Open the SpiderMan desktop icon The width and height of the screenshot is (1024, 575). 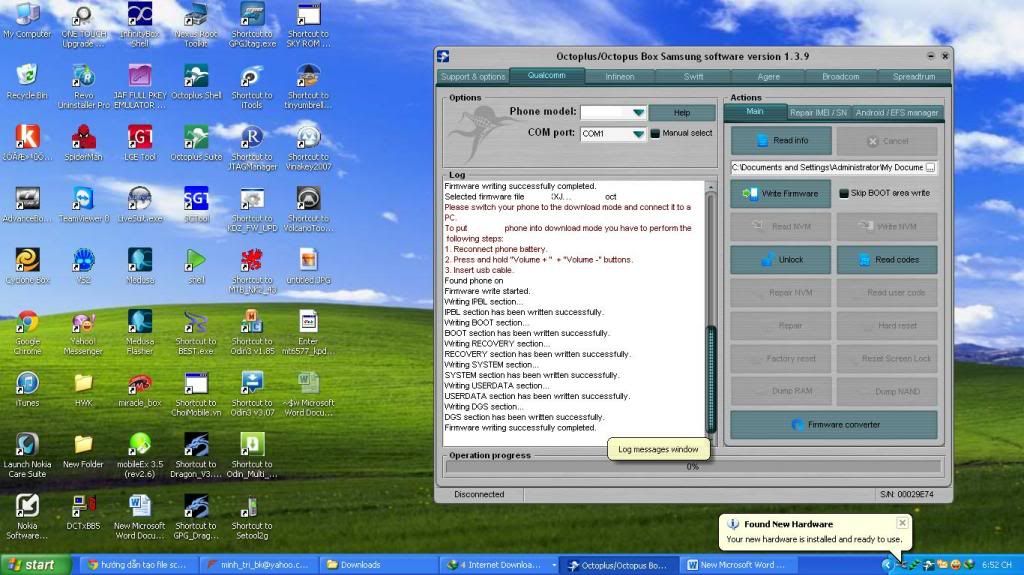[x=84, y=143]
